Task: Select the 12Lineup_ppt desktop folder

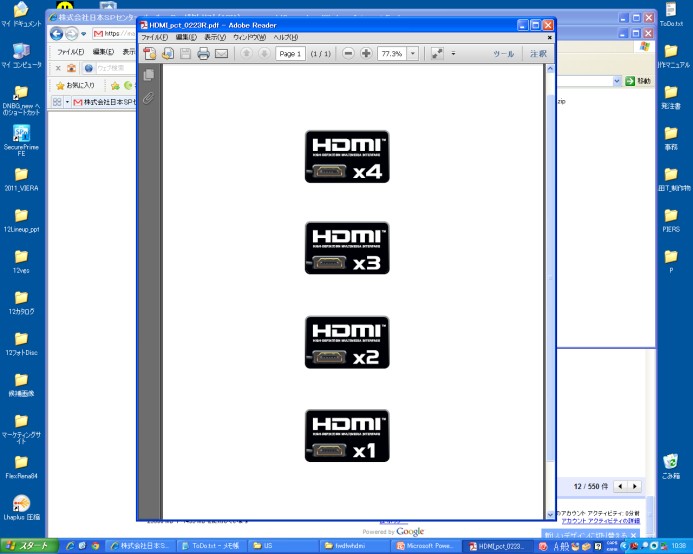Action: pyautogui.click(x=21, y=221)
